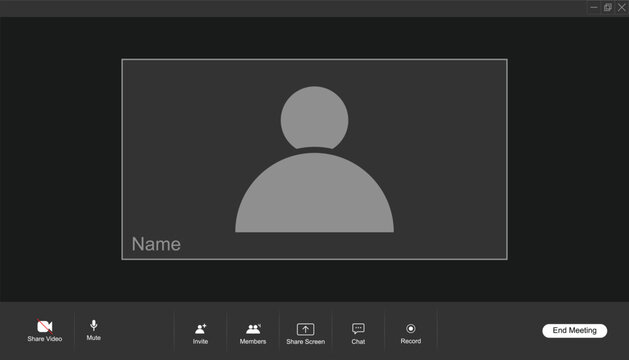The height and width of the screenshot is (360, 629).
Task: Close the meeting window
Action: click(622, 8)
